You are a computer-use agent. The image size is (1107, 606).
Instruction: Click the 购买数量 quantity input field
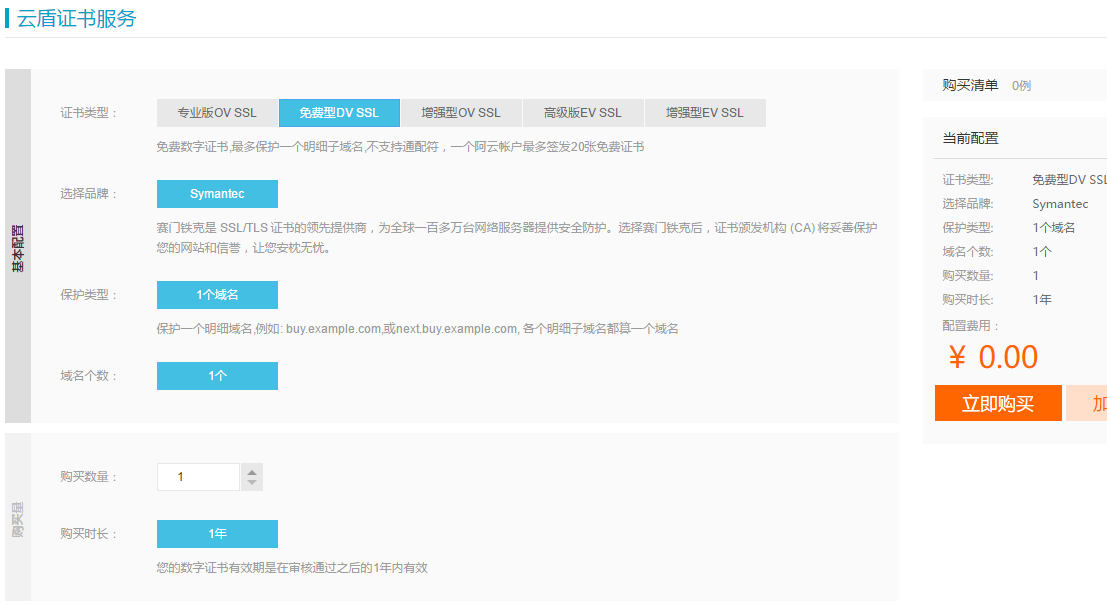click(199, 477)
